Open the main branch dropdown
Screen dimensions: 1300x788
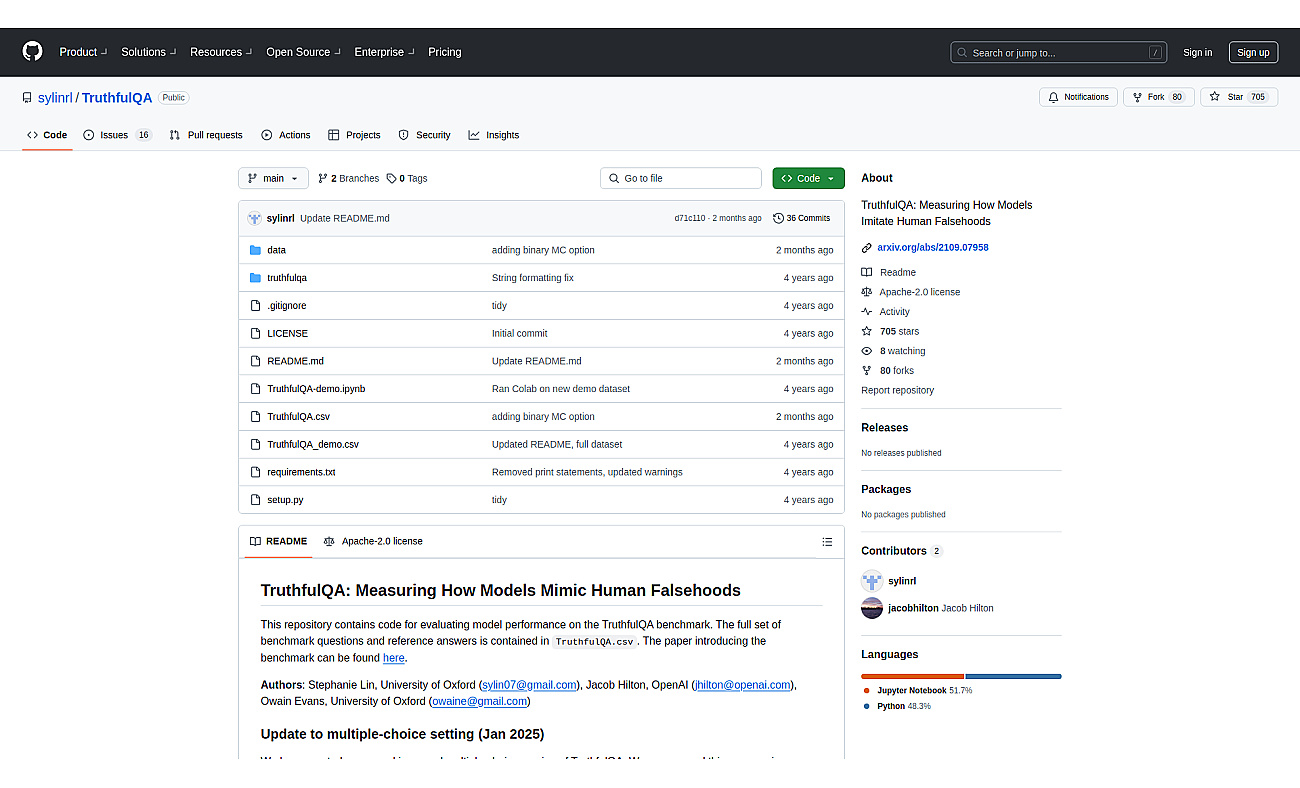[273, 178]
